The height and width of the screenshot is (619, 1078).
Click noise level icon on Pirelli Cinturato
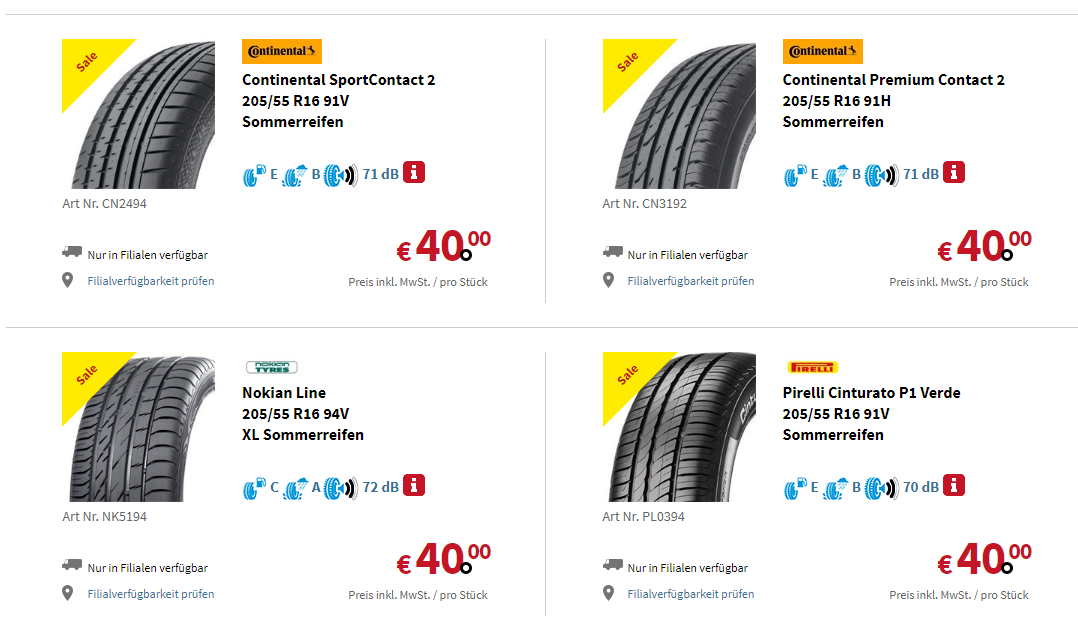[x=880, y=487]
